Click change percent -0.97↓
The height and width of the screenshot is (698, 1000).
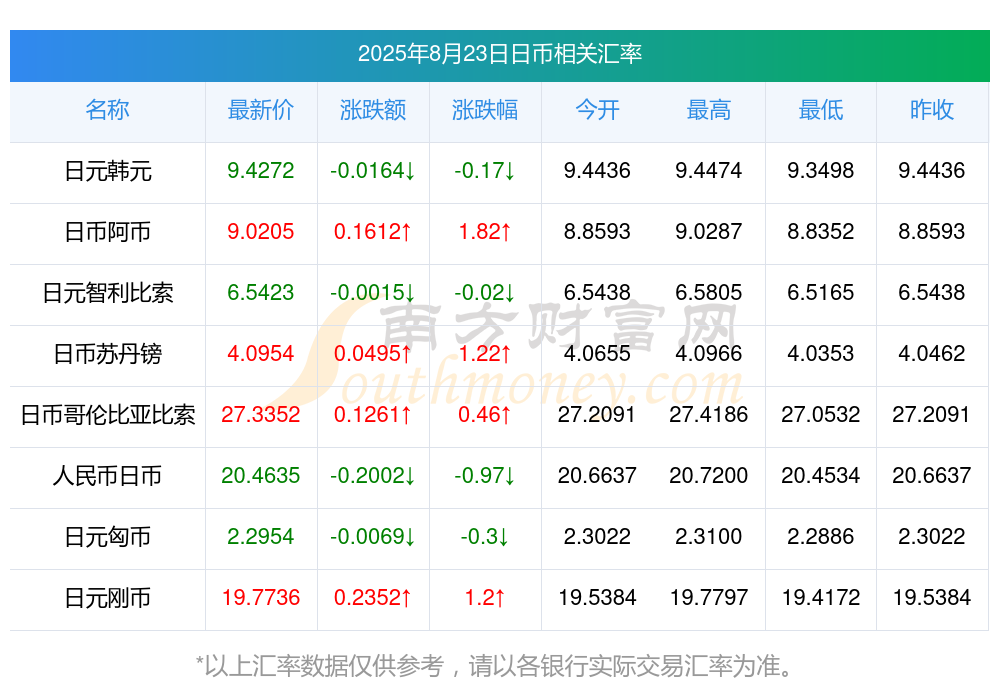(485, 475)
